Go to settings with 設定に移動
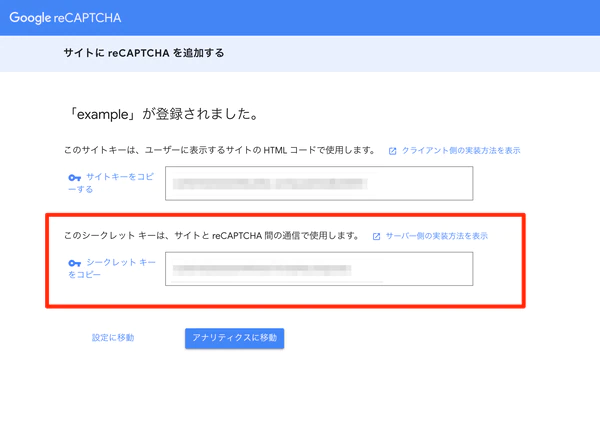This screenshot has height=433, width=600. (113, 337)
